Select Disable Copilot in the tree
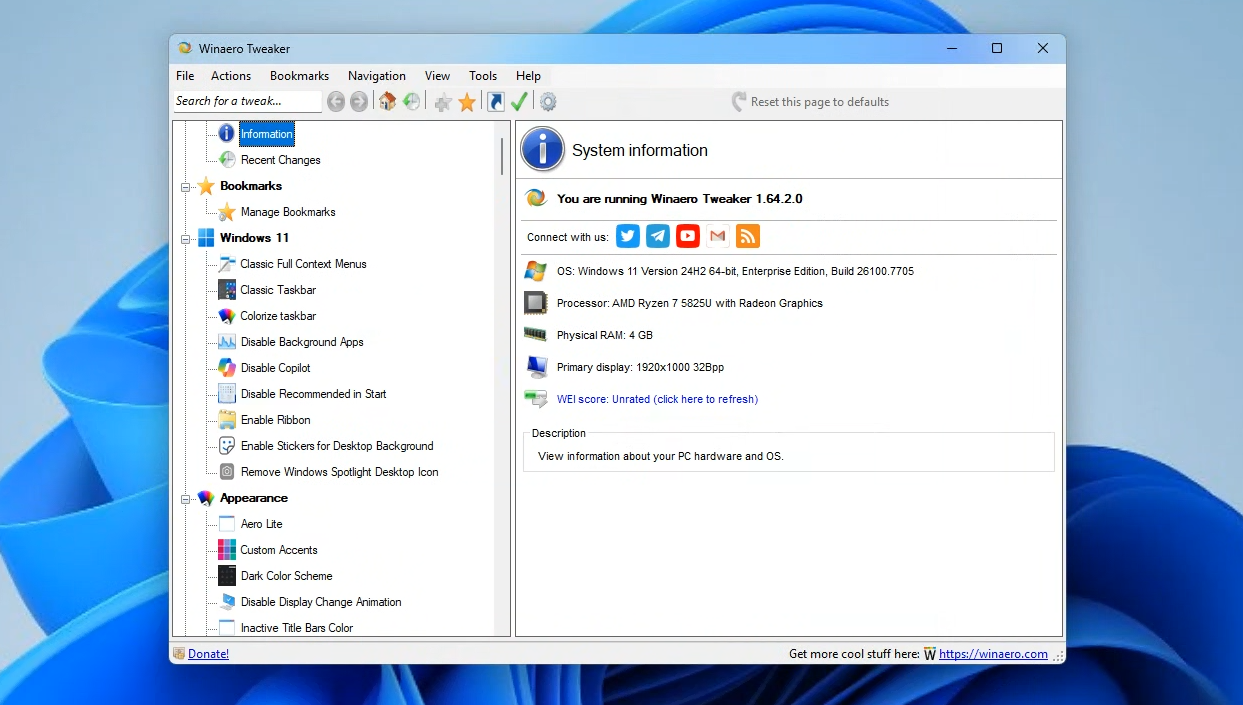Viewport: 1243px width, 705px height. (275, 368)
